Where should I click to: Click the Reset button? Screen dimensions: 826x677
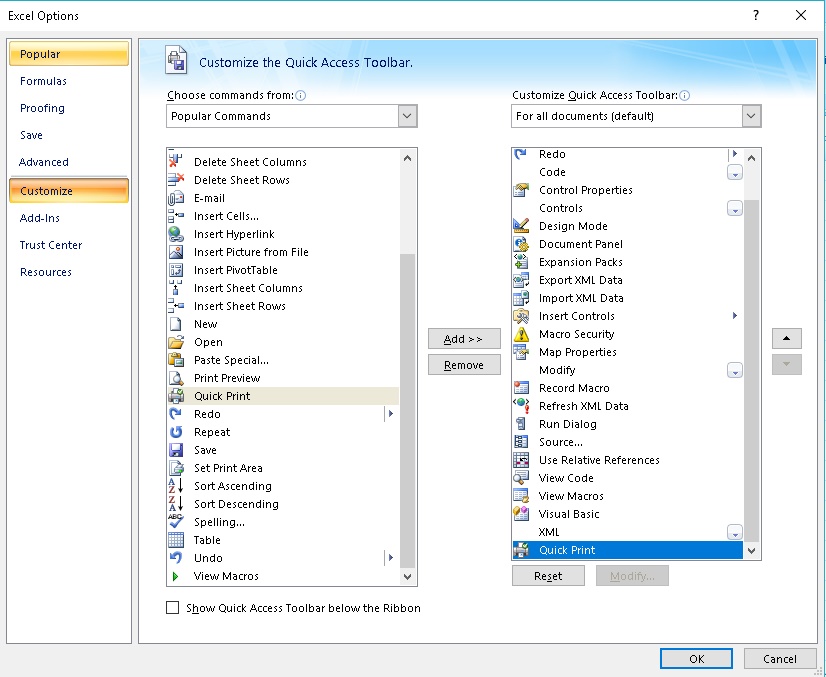coord(548,576)
